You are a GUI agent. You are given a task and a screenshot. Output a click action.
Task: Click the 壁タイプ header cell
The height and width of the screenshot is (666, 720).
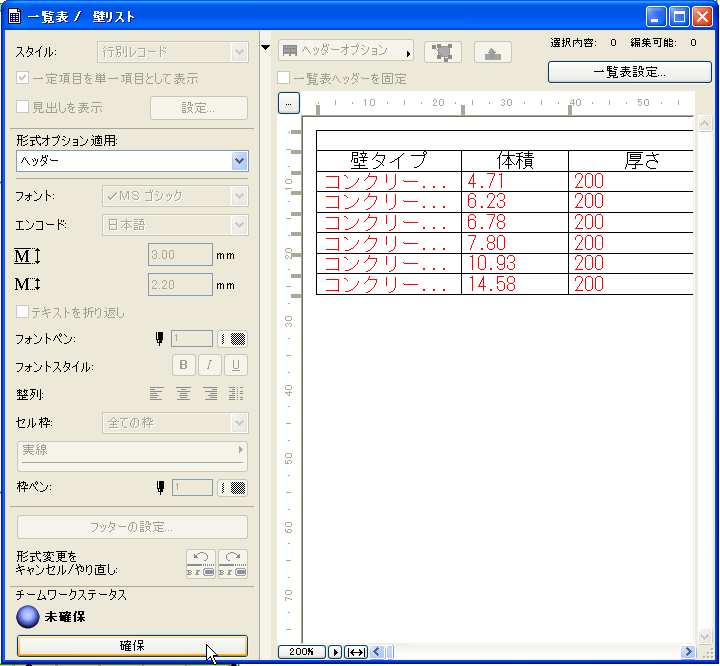[x=389, y=161]
